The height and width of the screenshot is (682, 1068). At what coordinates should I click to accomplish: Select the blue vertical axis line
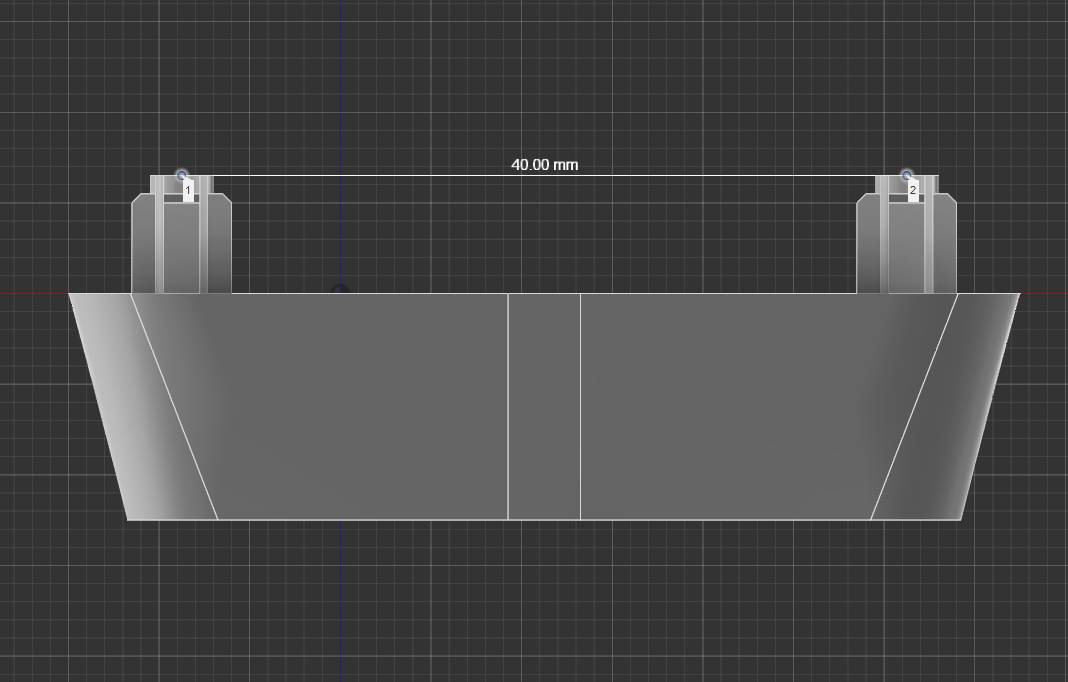[x=340, y=80]
